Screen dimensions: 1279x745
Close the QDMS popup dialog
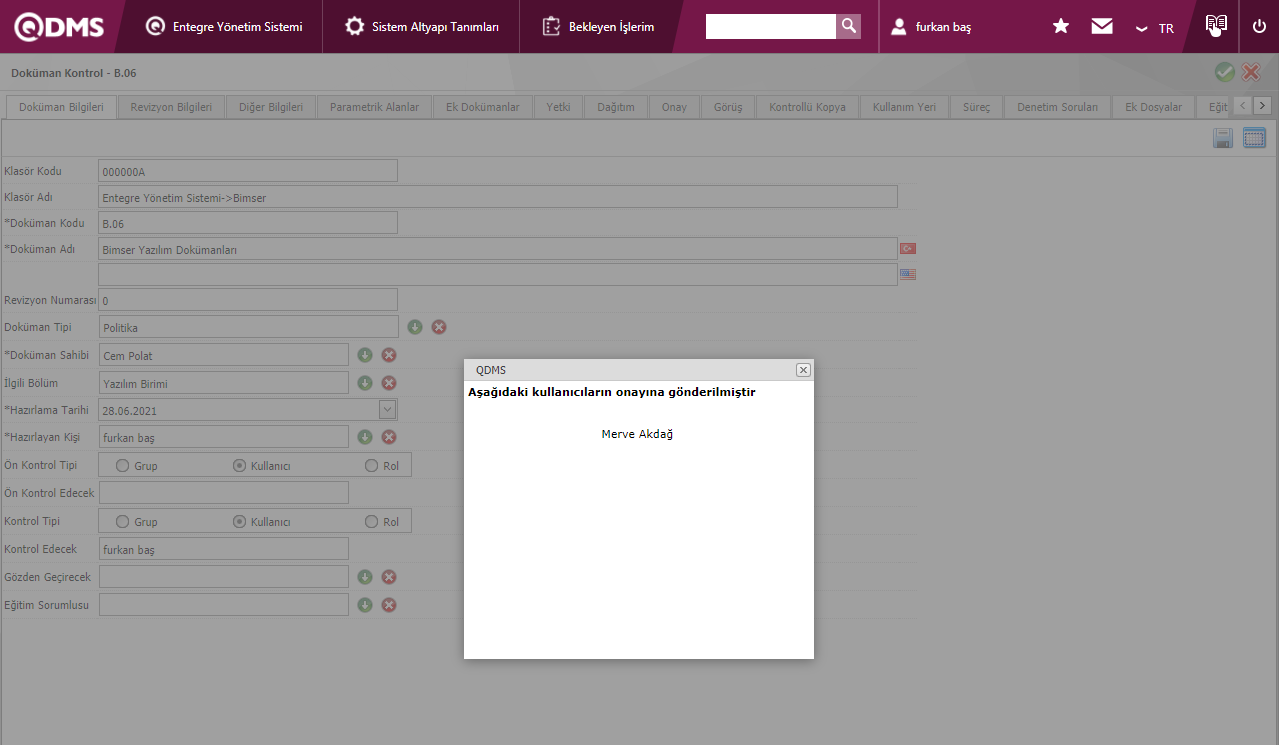pyautogui.click(x=802, y=370)
